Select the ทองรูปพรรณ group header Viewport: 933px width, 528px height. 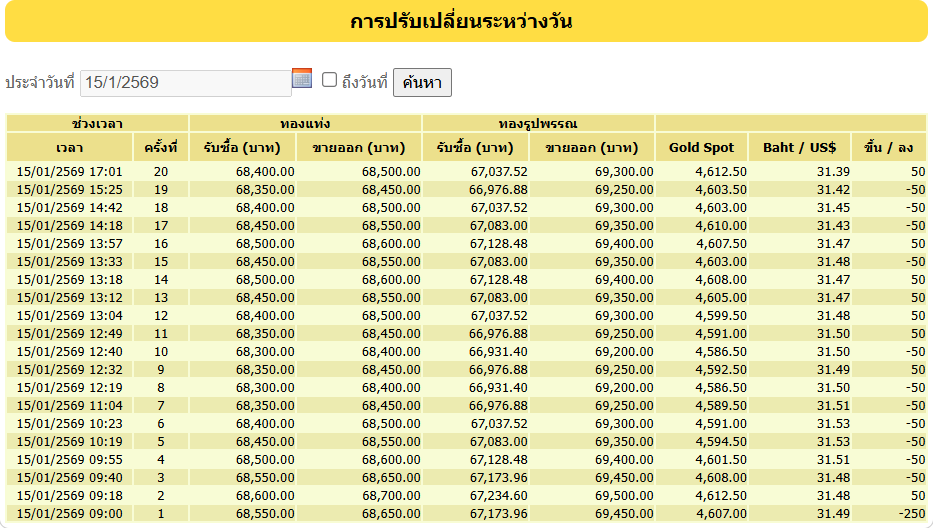pyautogui.click(x=538, y=123)
